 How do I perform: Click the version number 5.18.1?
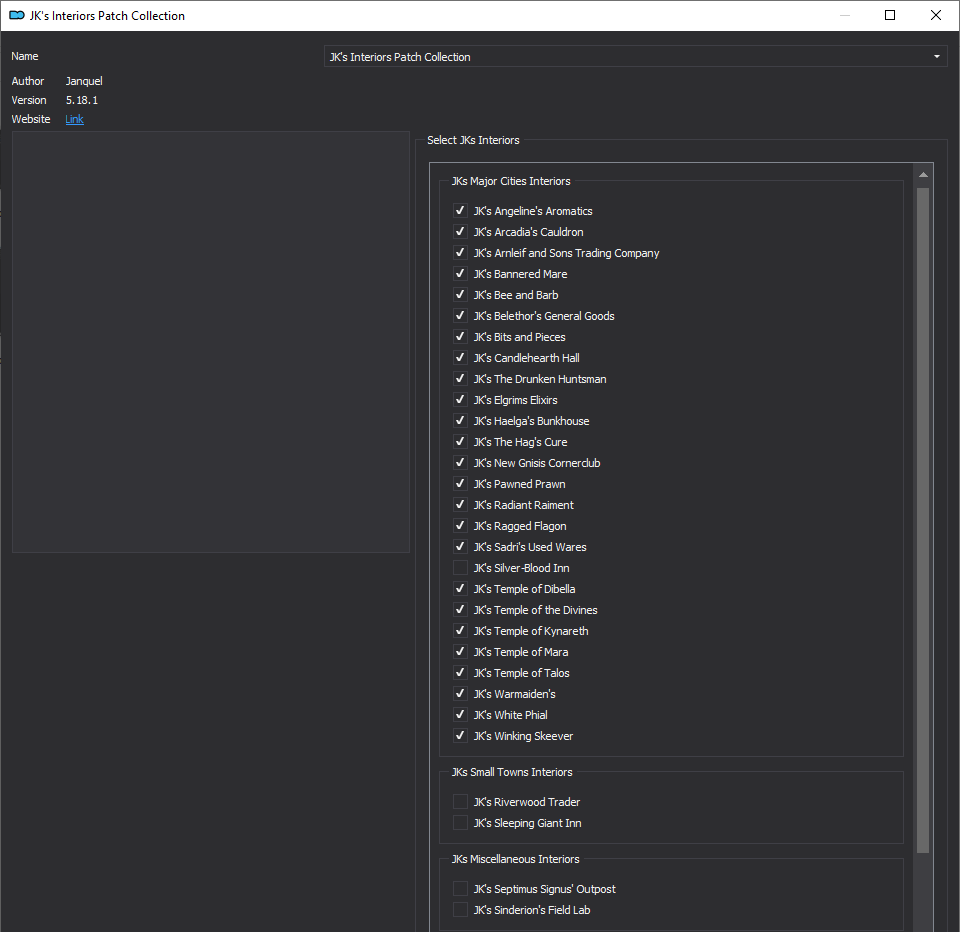pyautogui.click(x=81, y=100)
